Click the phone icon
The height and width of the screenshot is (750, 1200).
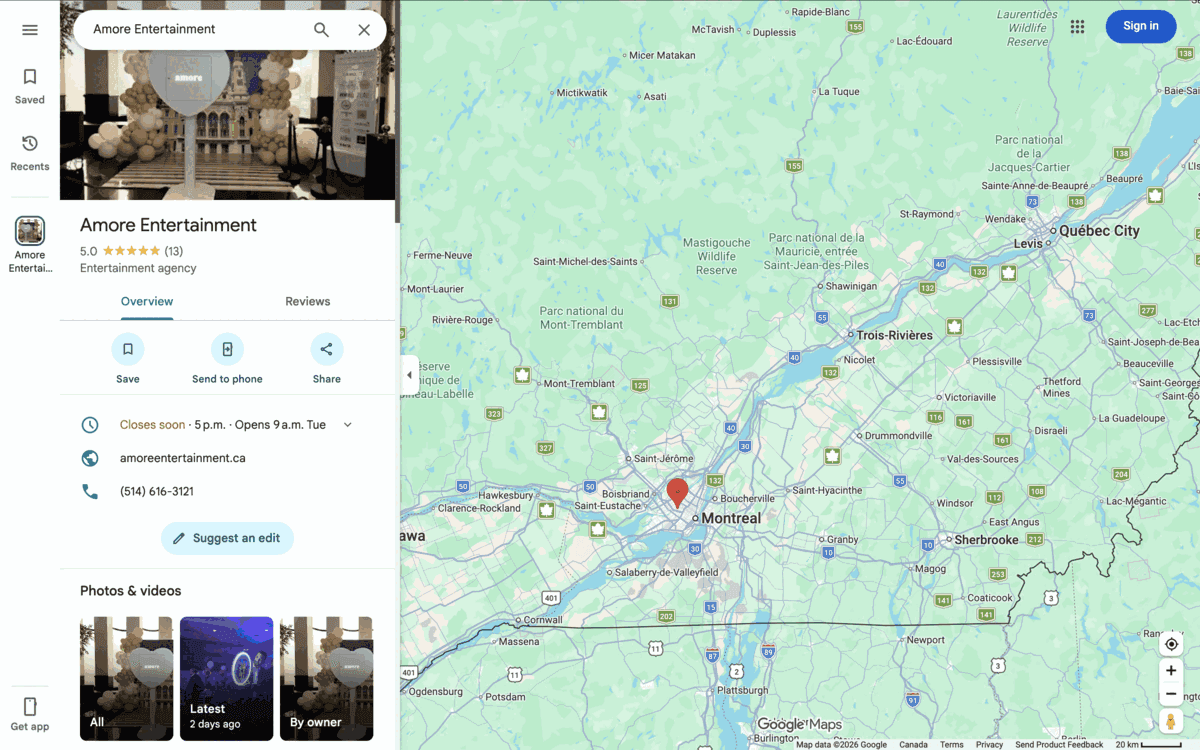pyautogui.click(x=90, y=491)
